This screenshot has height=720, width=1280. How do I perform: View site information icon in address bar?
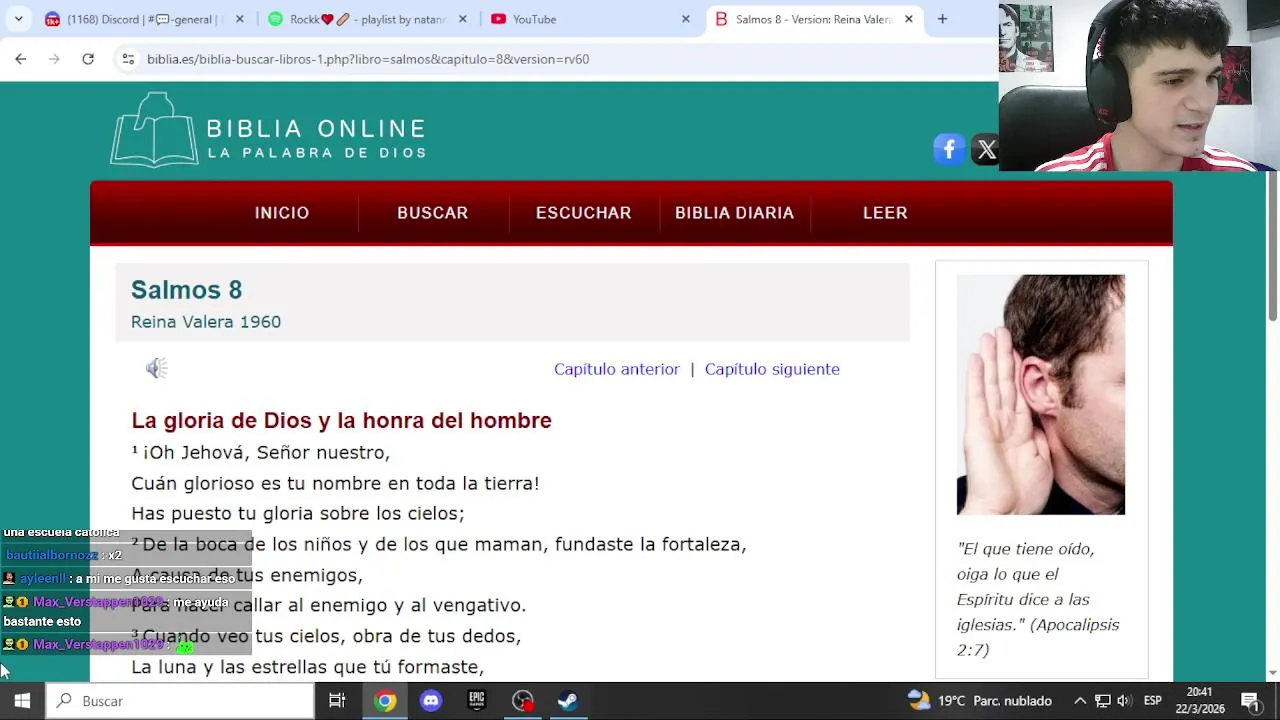coord(128,59)
